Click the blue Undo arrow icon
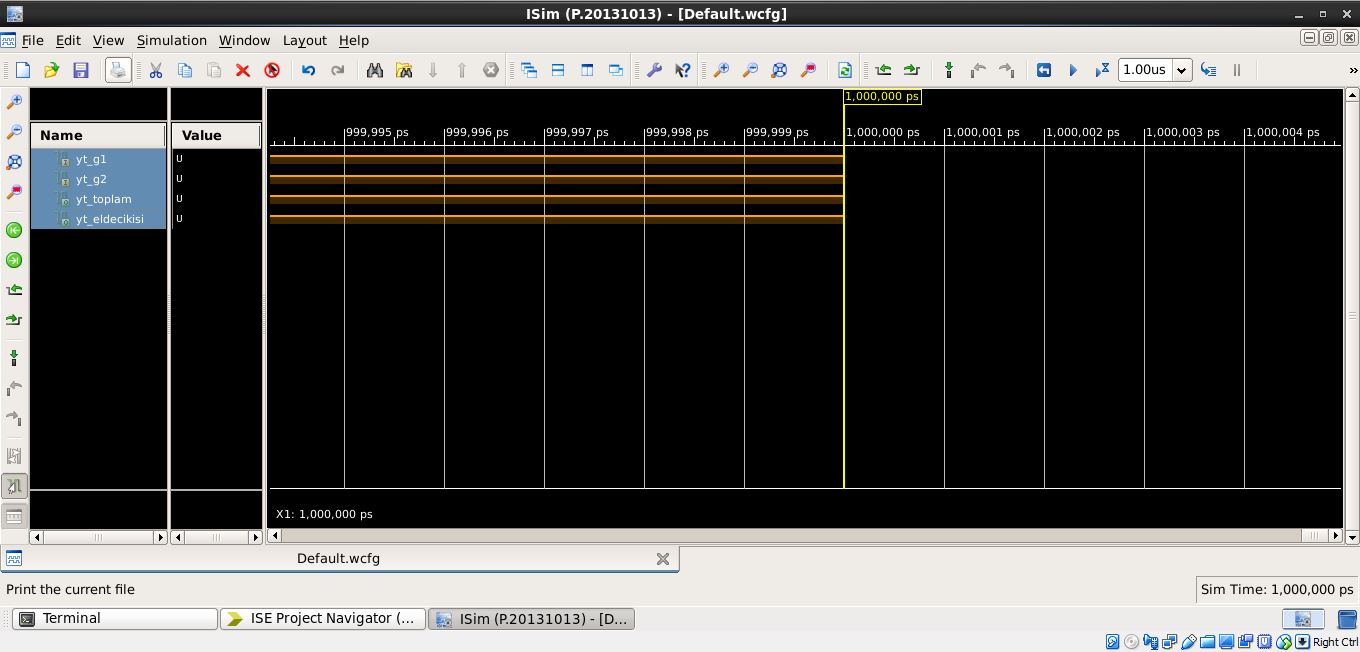The image size is (1360, 652). (x=308, y=70)
